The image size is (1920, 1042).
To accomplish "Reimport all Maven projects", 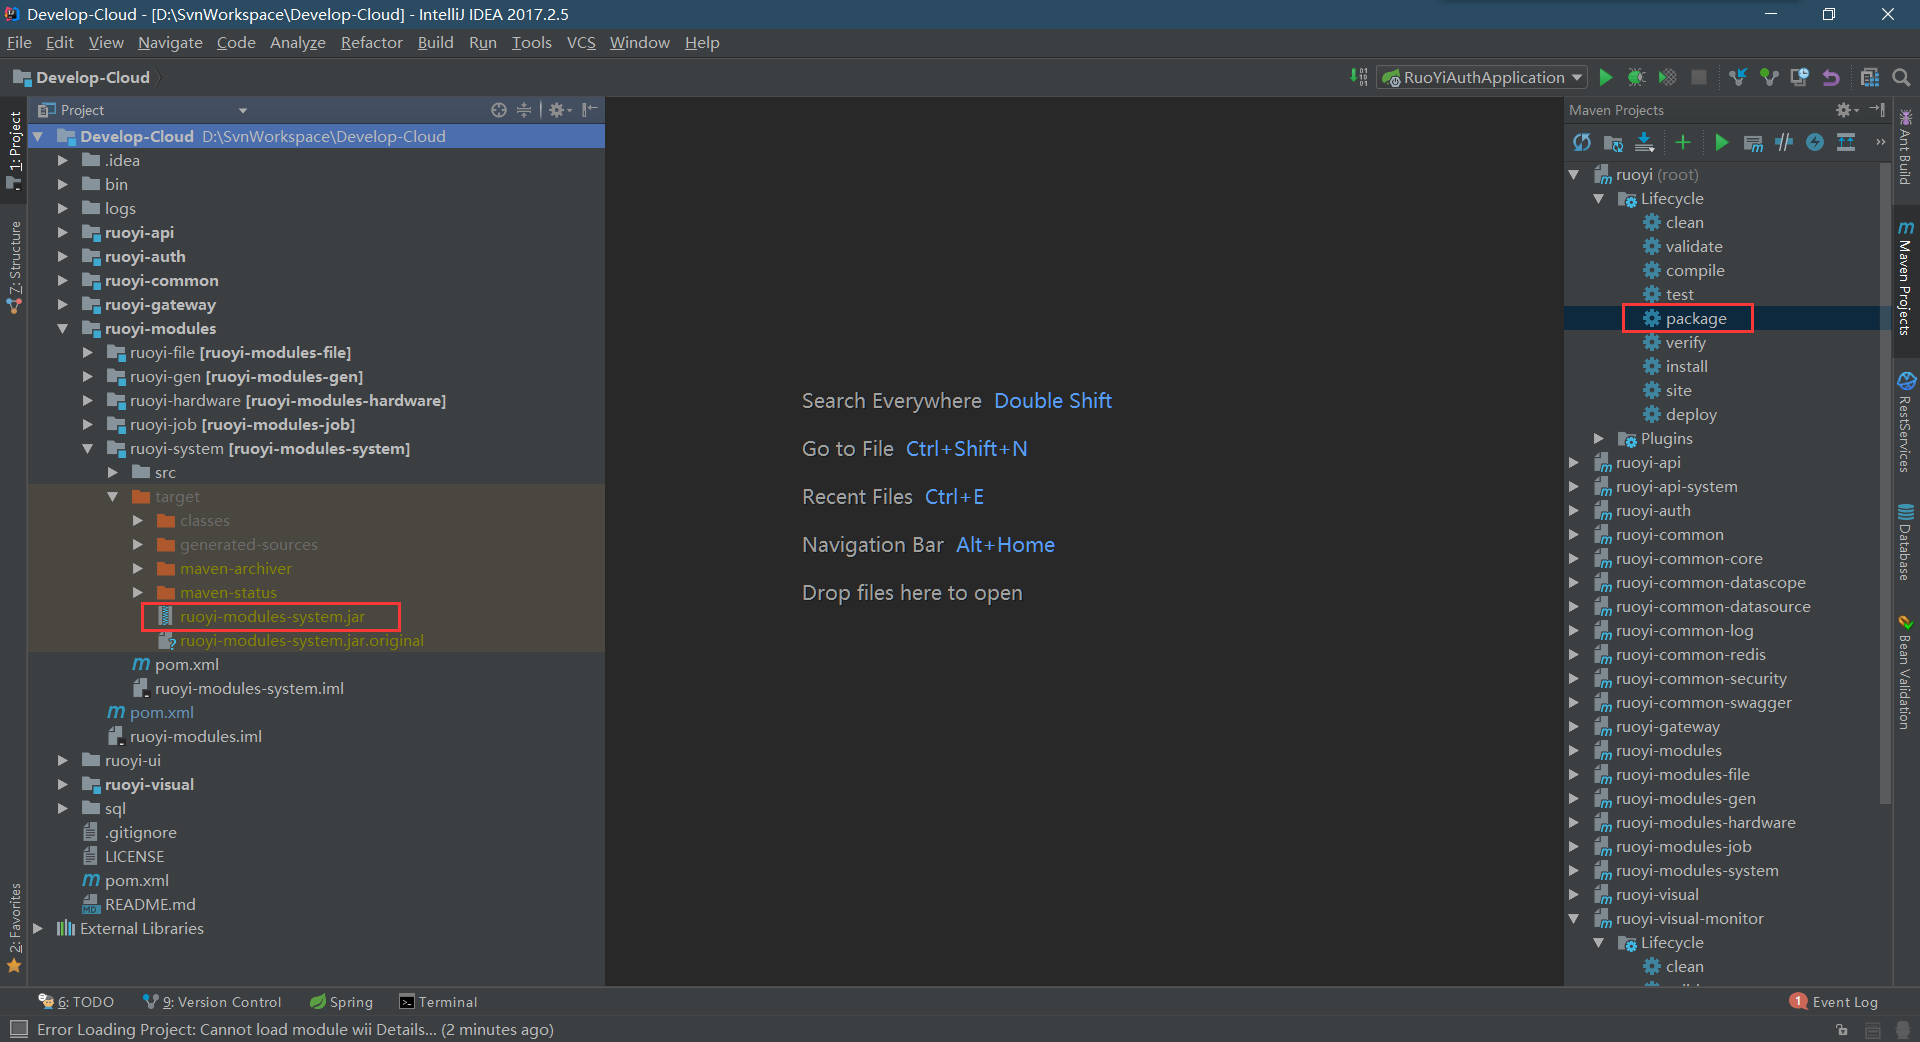I will (x=1582, y=143).
